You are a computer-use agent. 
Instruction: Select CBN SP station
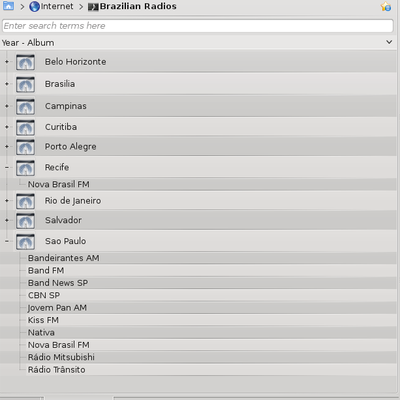click(44, 295)
